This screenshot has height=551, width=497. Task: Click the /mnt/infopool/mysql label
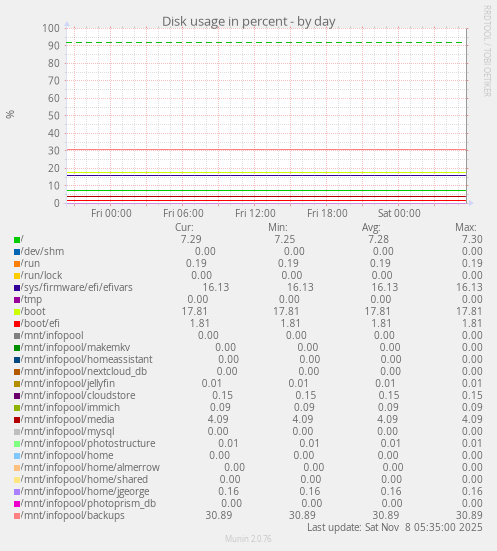click(68, 432)
